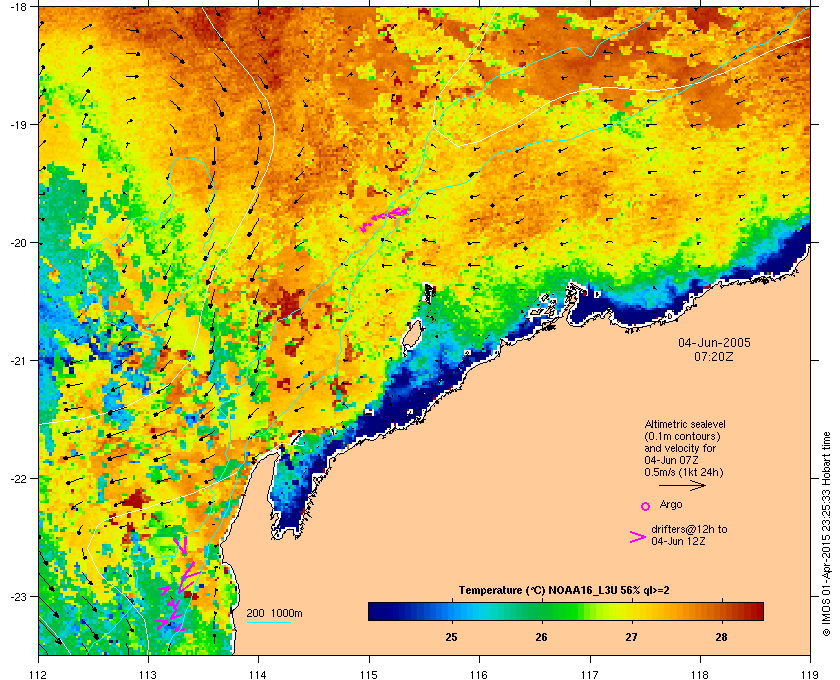This screenshot has width=840, height=680.
Task: Click the magenta Argo circle symbol
Action: pos(646,506)
